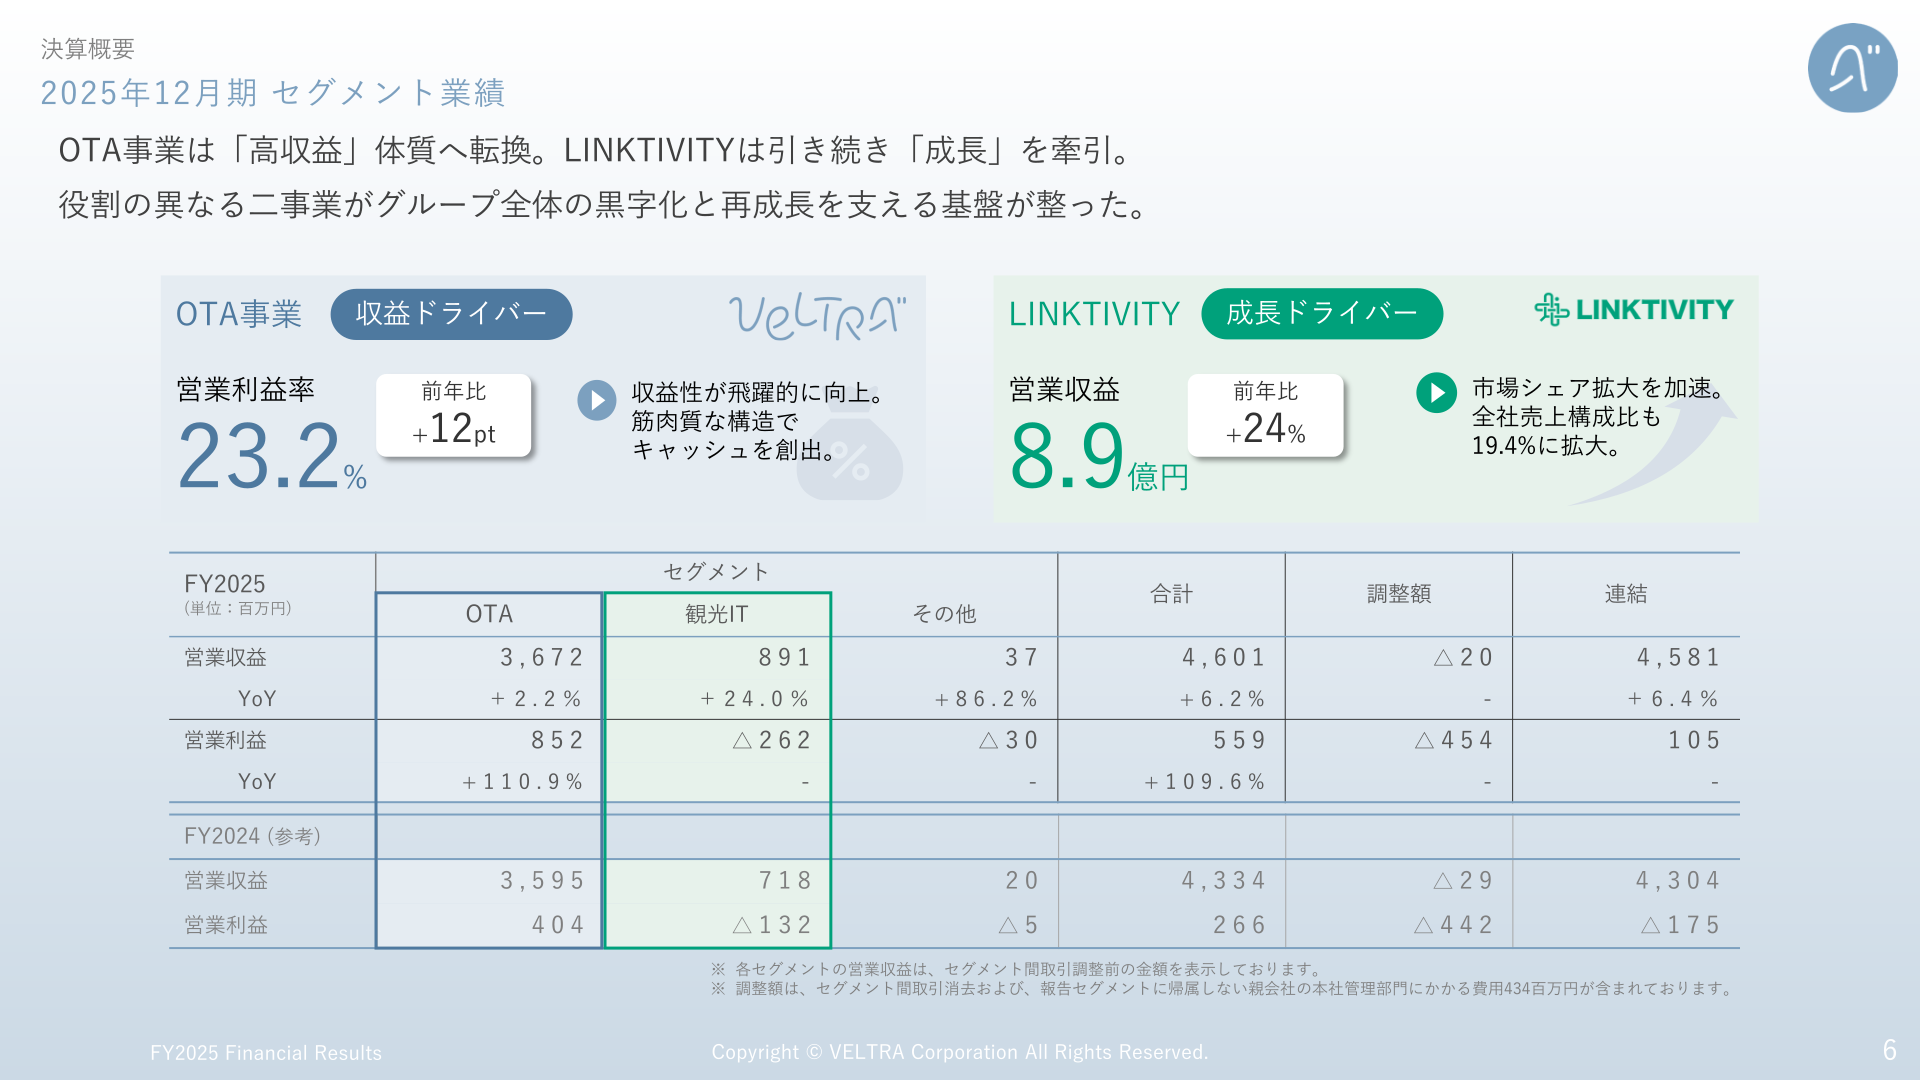The height and width of the screenshot is (1080, 1920).
Task: Click the 23.2% operating margin figure
Action: (x=272, y=456)
